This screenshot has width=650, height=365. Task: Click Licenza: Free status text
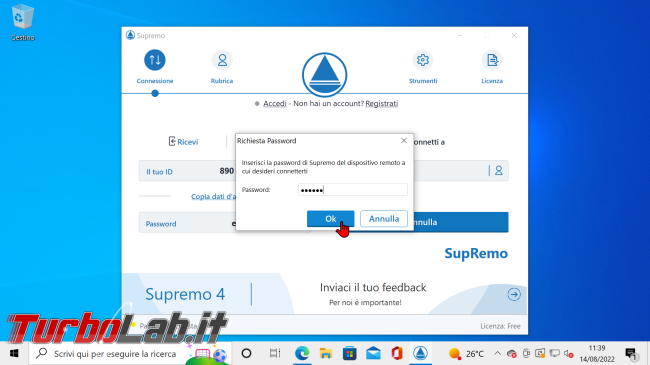[500, 326]
